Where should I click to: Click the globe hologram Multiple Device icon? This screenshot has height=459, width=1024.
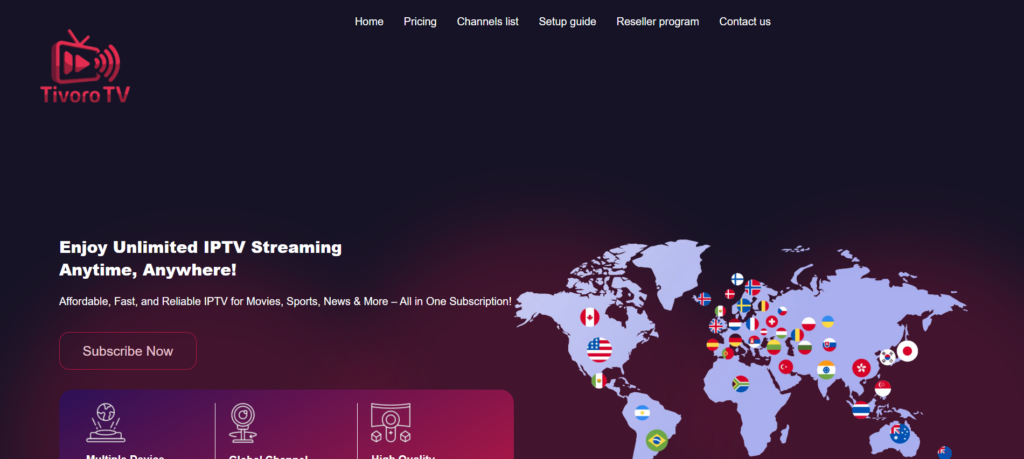(106, 422)
